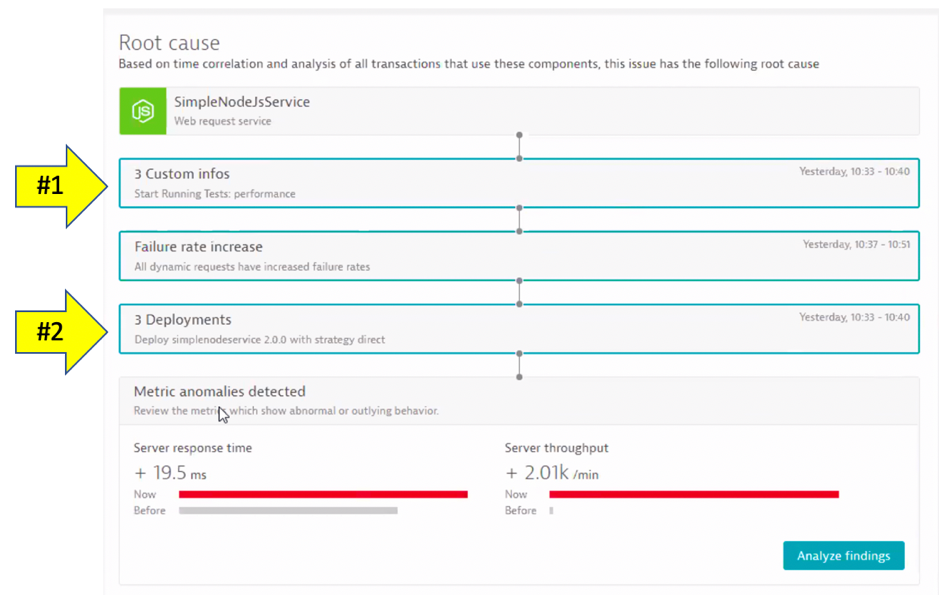Click the gray Before bar under Server response time
Screen dimensions: 939x595
point(288,510)
